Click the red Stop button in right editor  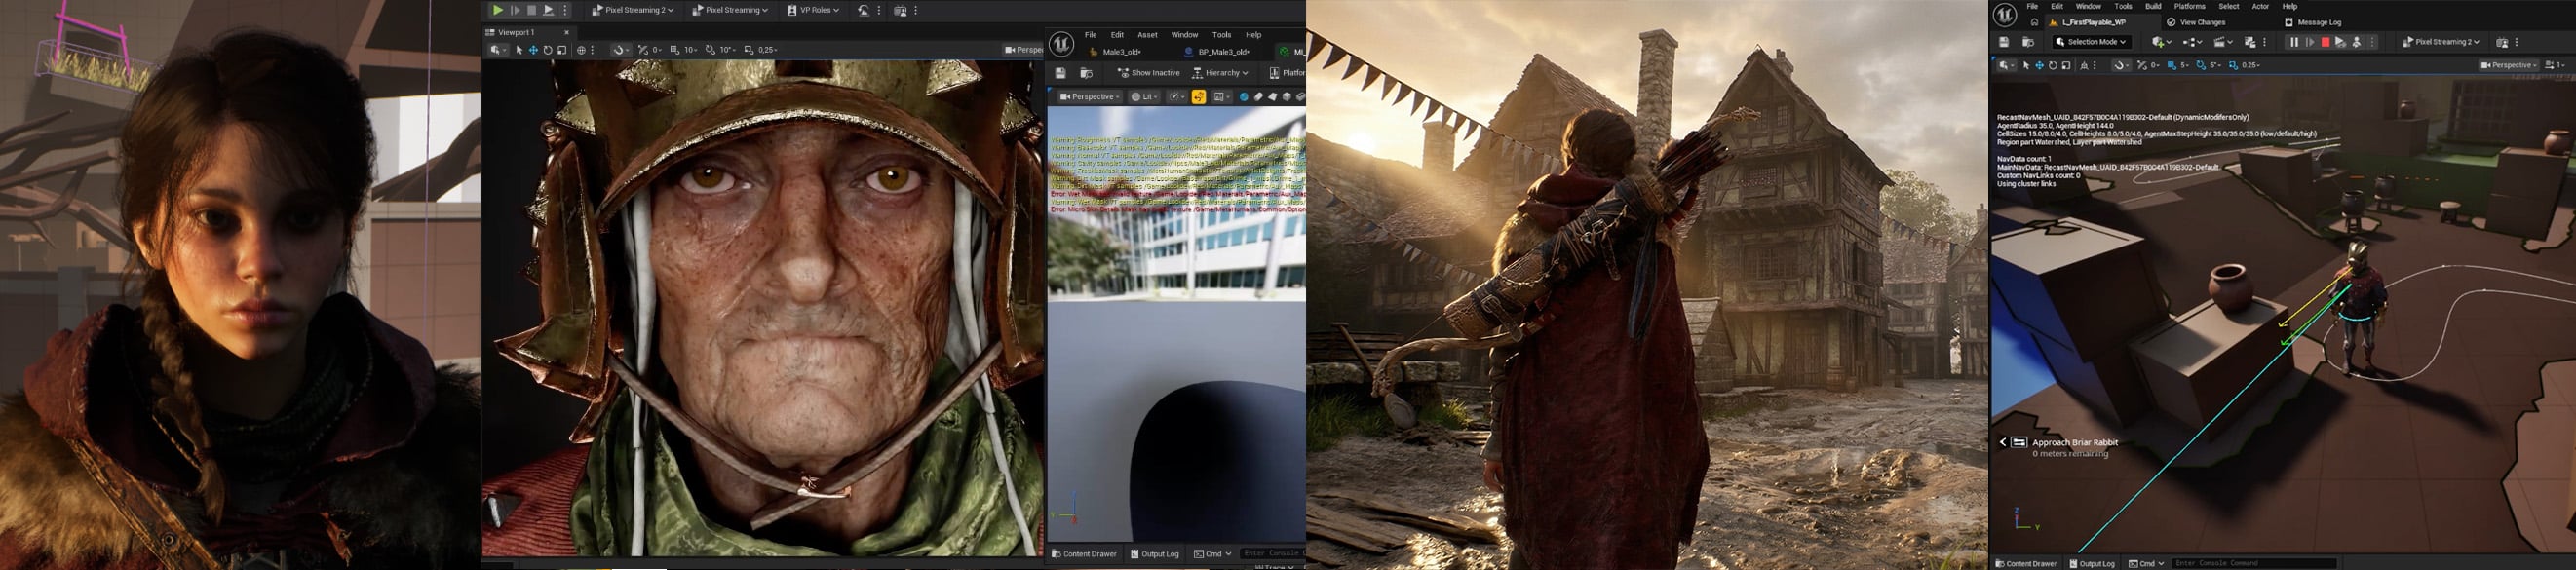click(2326, 42)
